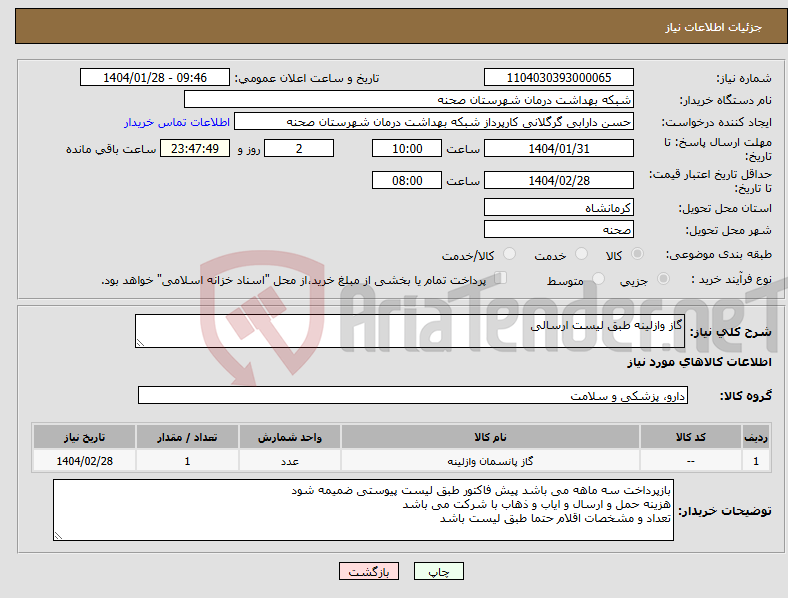Image resolution: width=788 pixels, height=598 pixels.
Task: Select the خدمت radio button
Action: tap(581, 254)
